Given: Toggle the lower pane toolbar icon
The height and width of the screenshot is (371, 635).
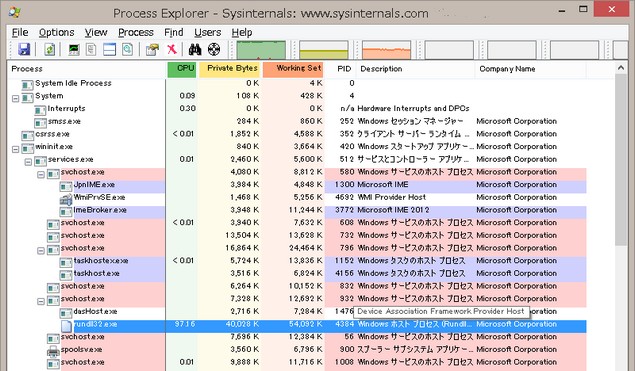Looking at the screenshot, I should coord(109,49).
